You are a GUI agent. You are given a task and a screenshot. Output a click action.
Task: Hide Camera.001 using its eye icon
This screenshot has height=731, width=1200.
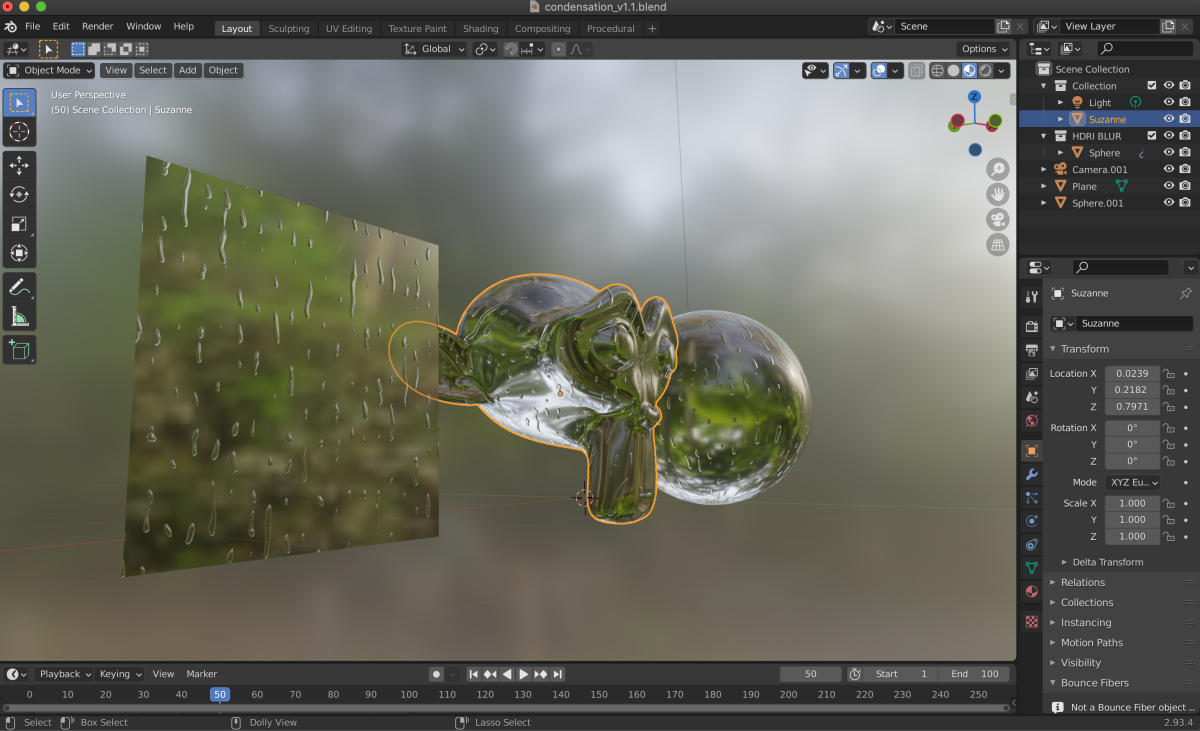click(1168, 169)
